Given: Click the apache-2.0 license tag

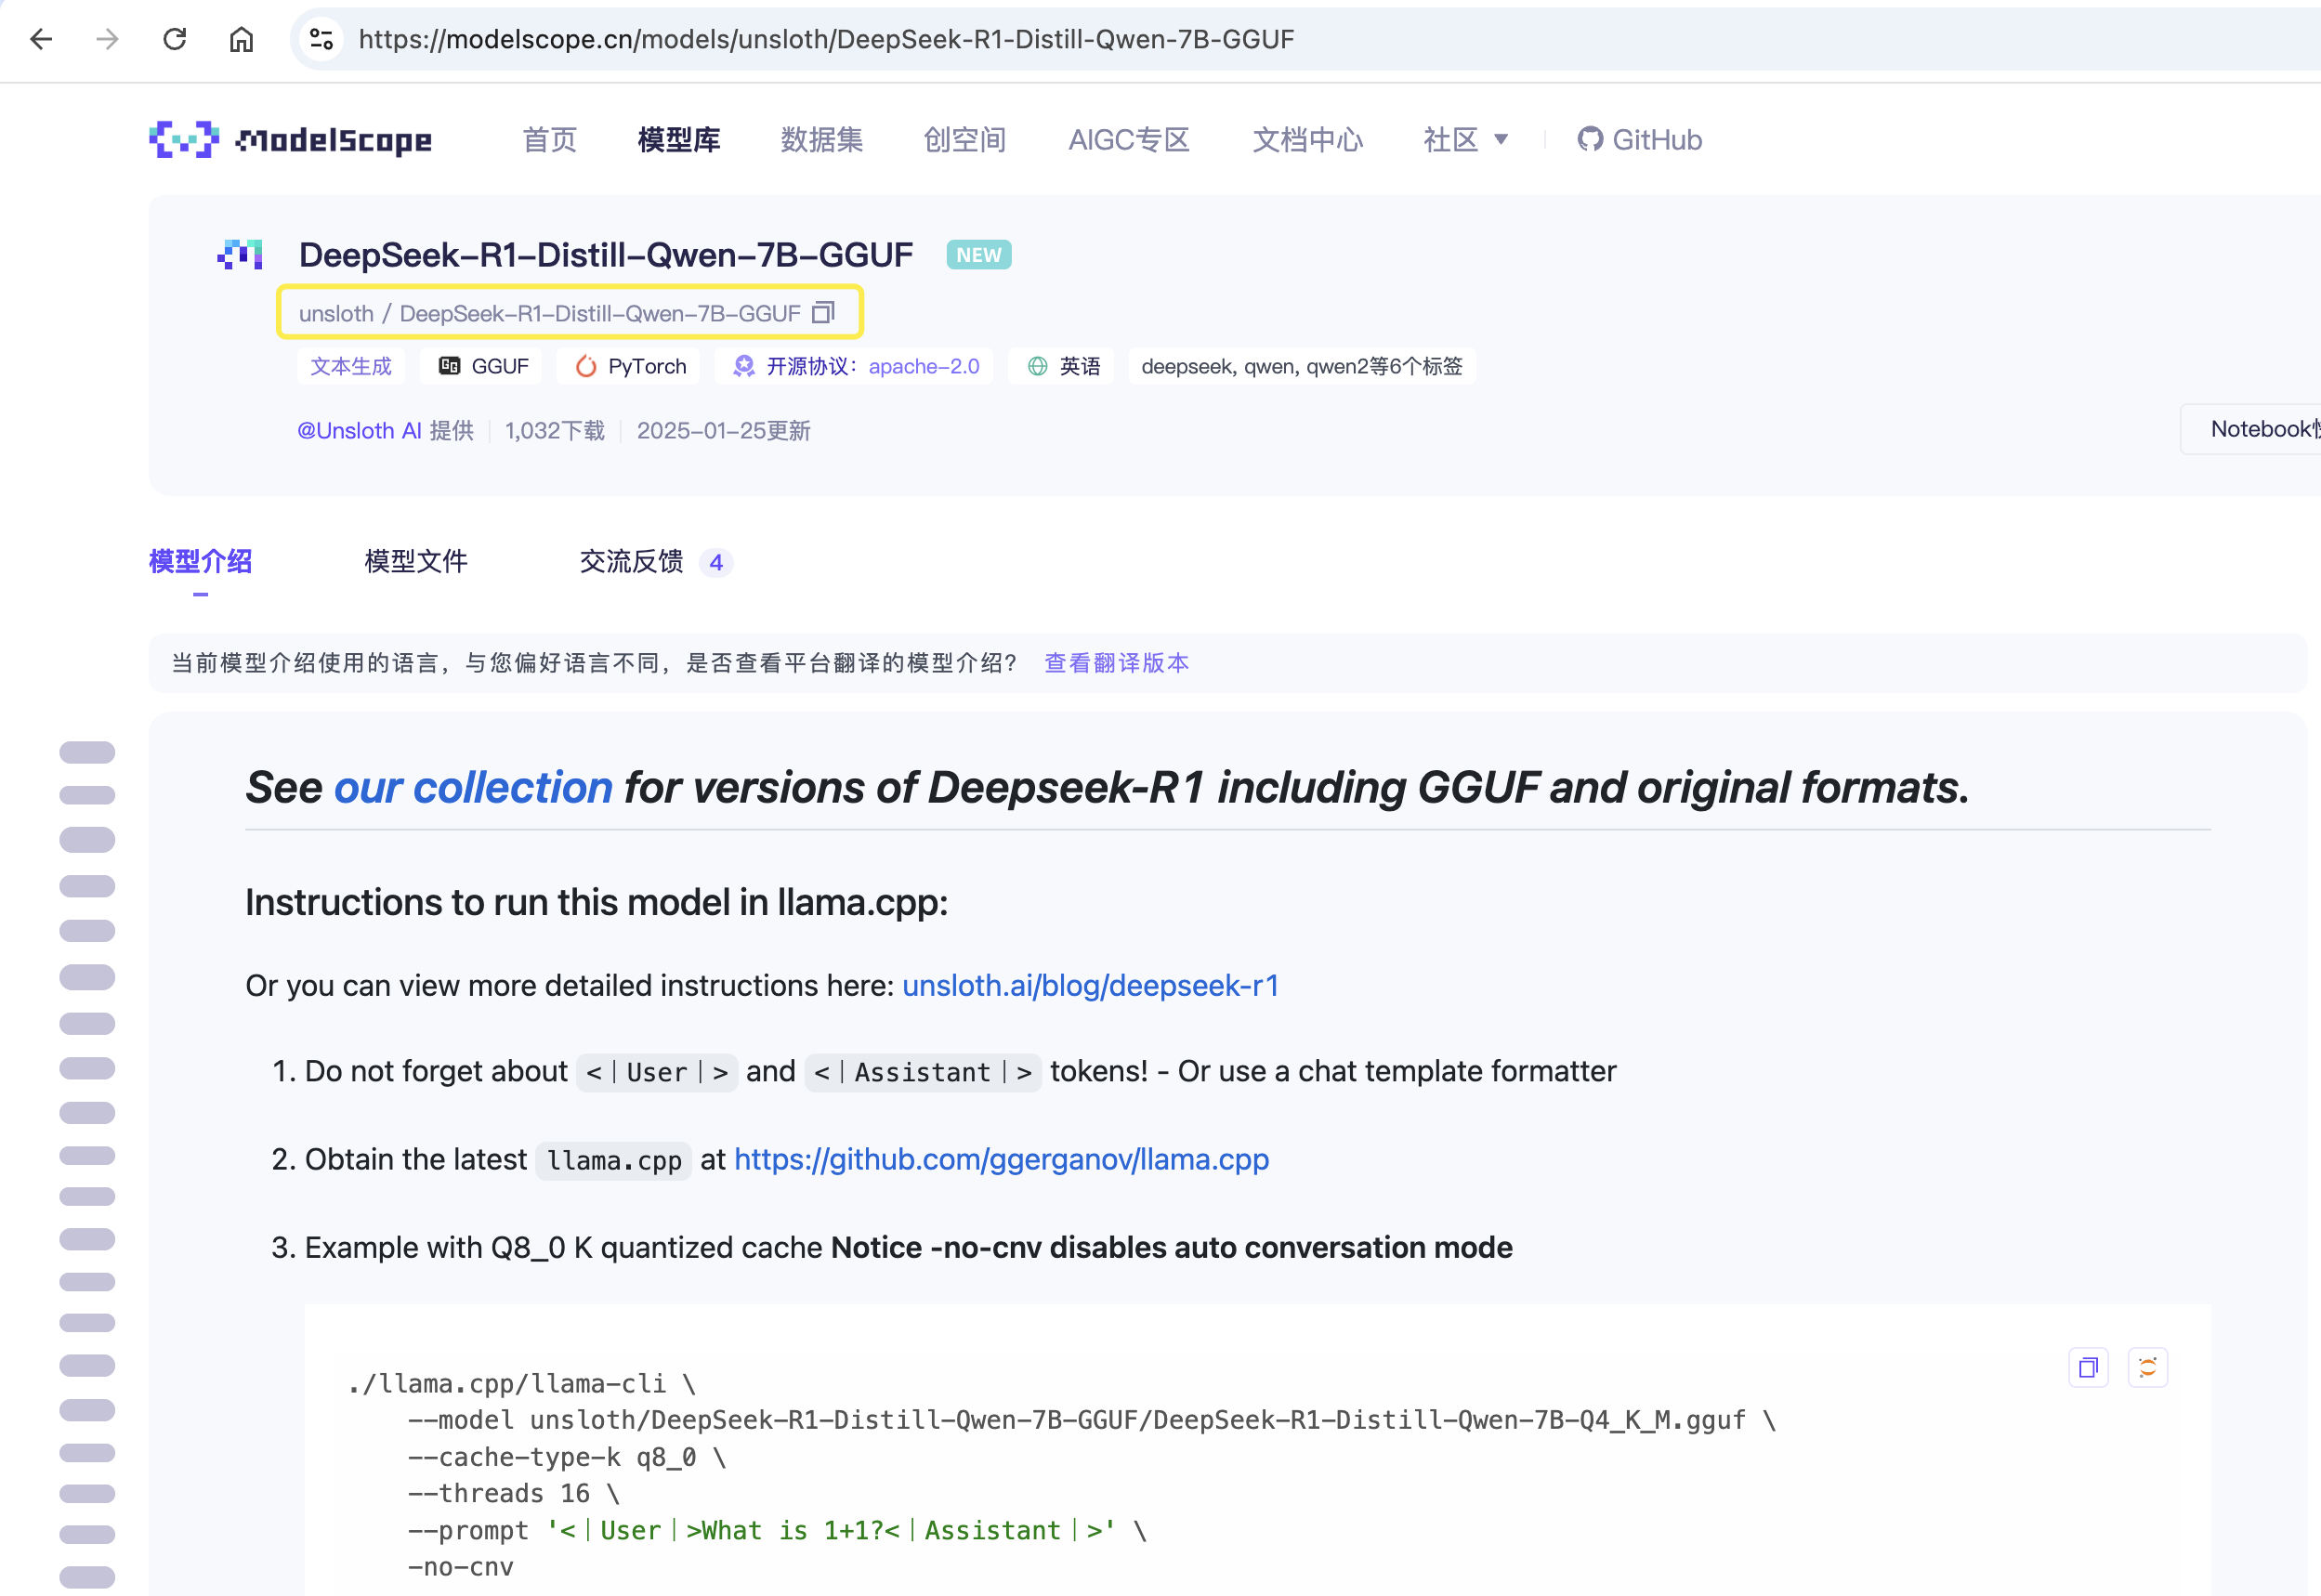Looking at the screenshot, I should pyautogui.click(x=855, y=367).
